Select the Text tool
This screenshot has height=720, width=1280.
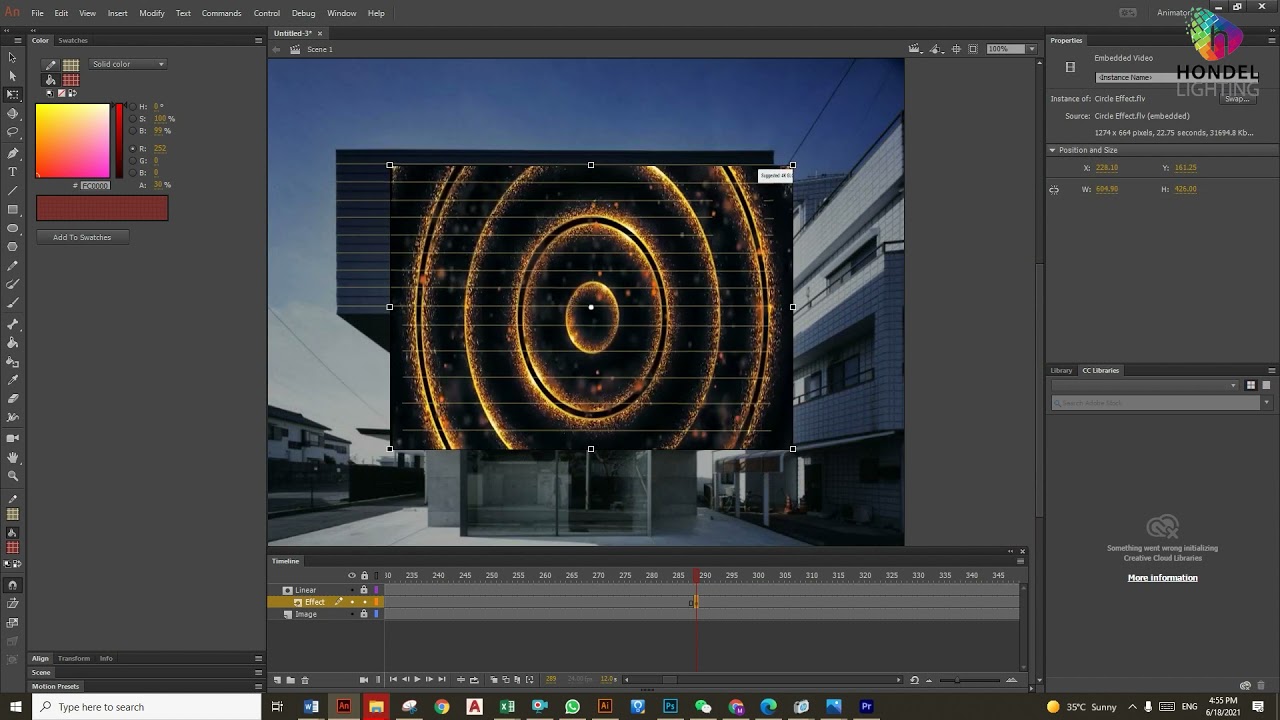[13, 172]
